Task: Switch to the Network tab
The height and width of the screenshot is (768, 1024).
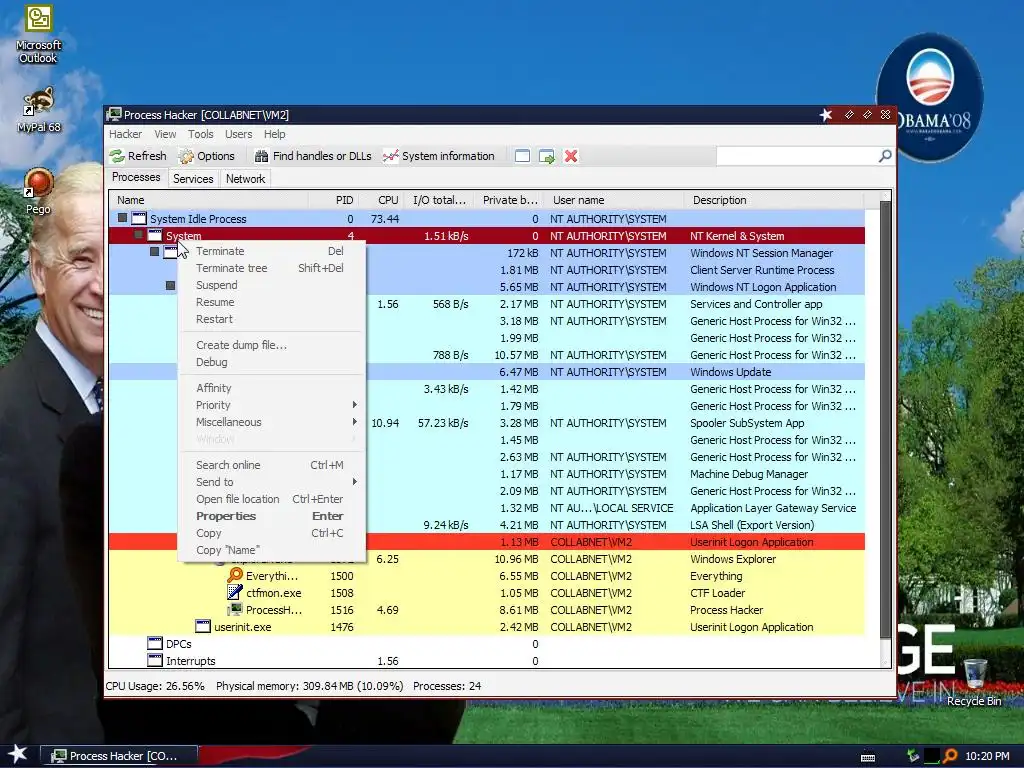Action: pyautogui.click(x=246, y=178)
